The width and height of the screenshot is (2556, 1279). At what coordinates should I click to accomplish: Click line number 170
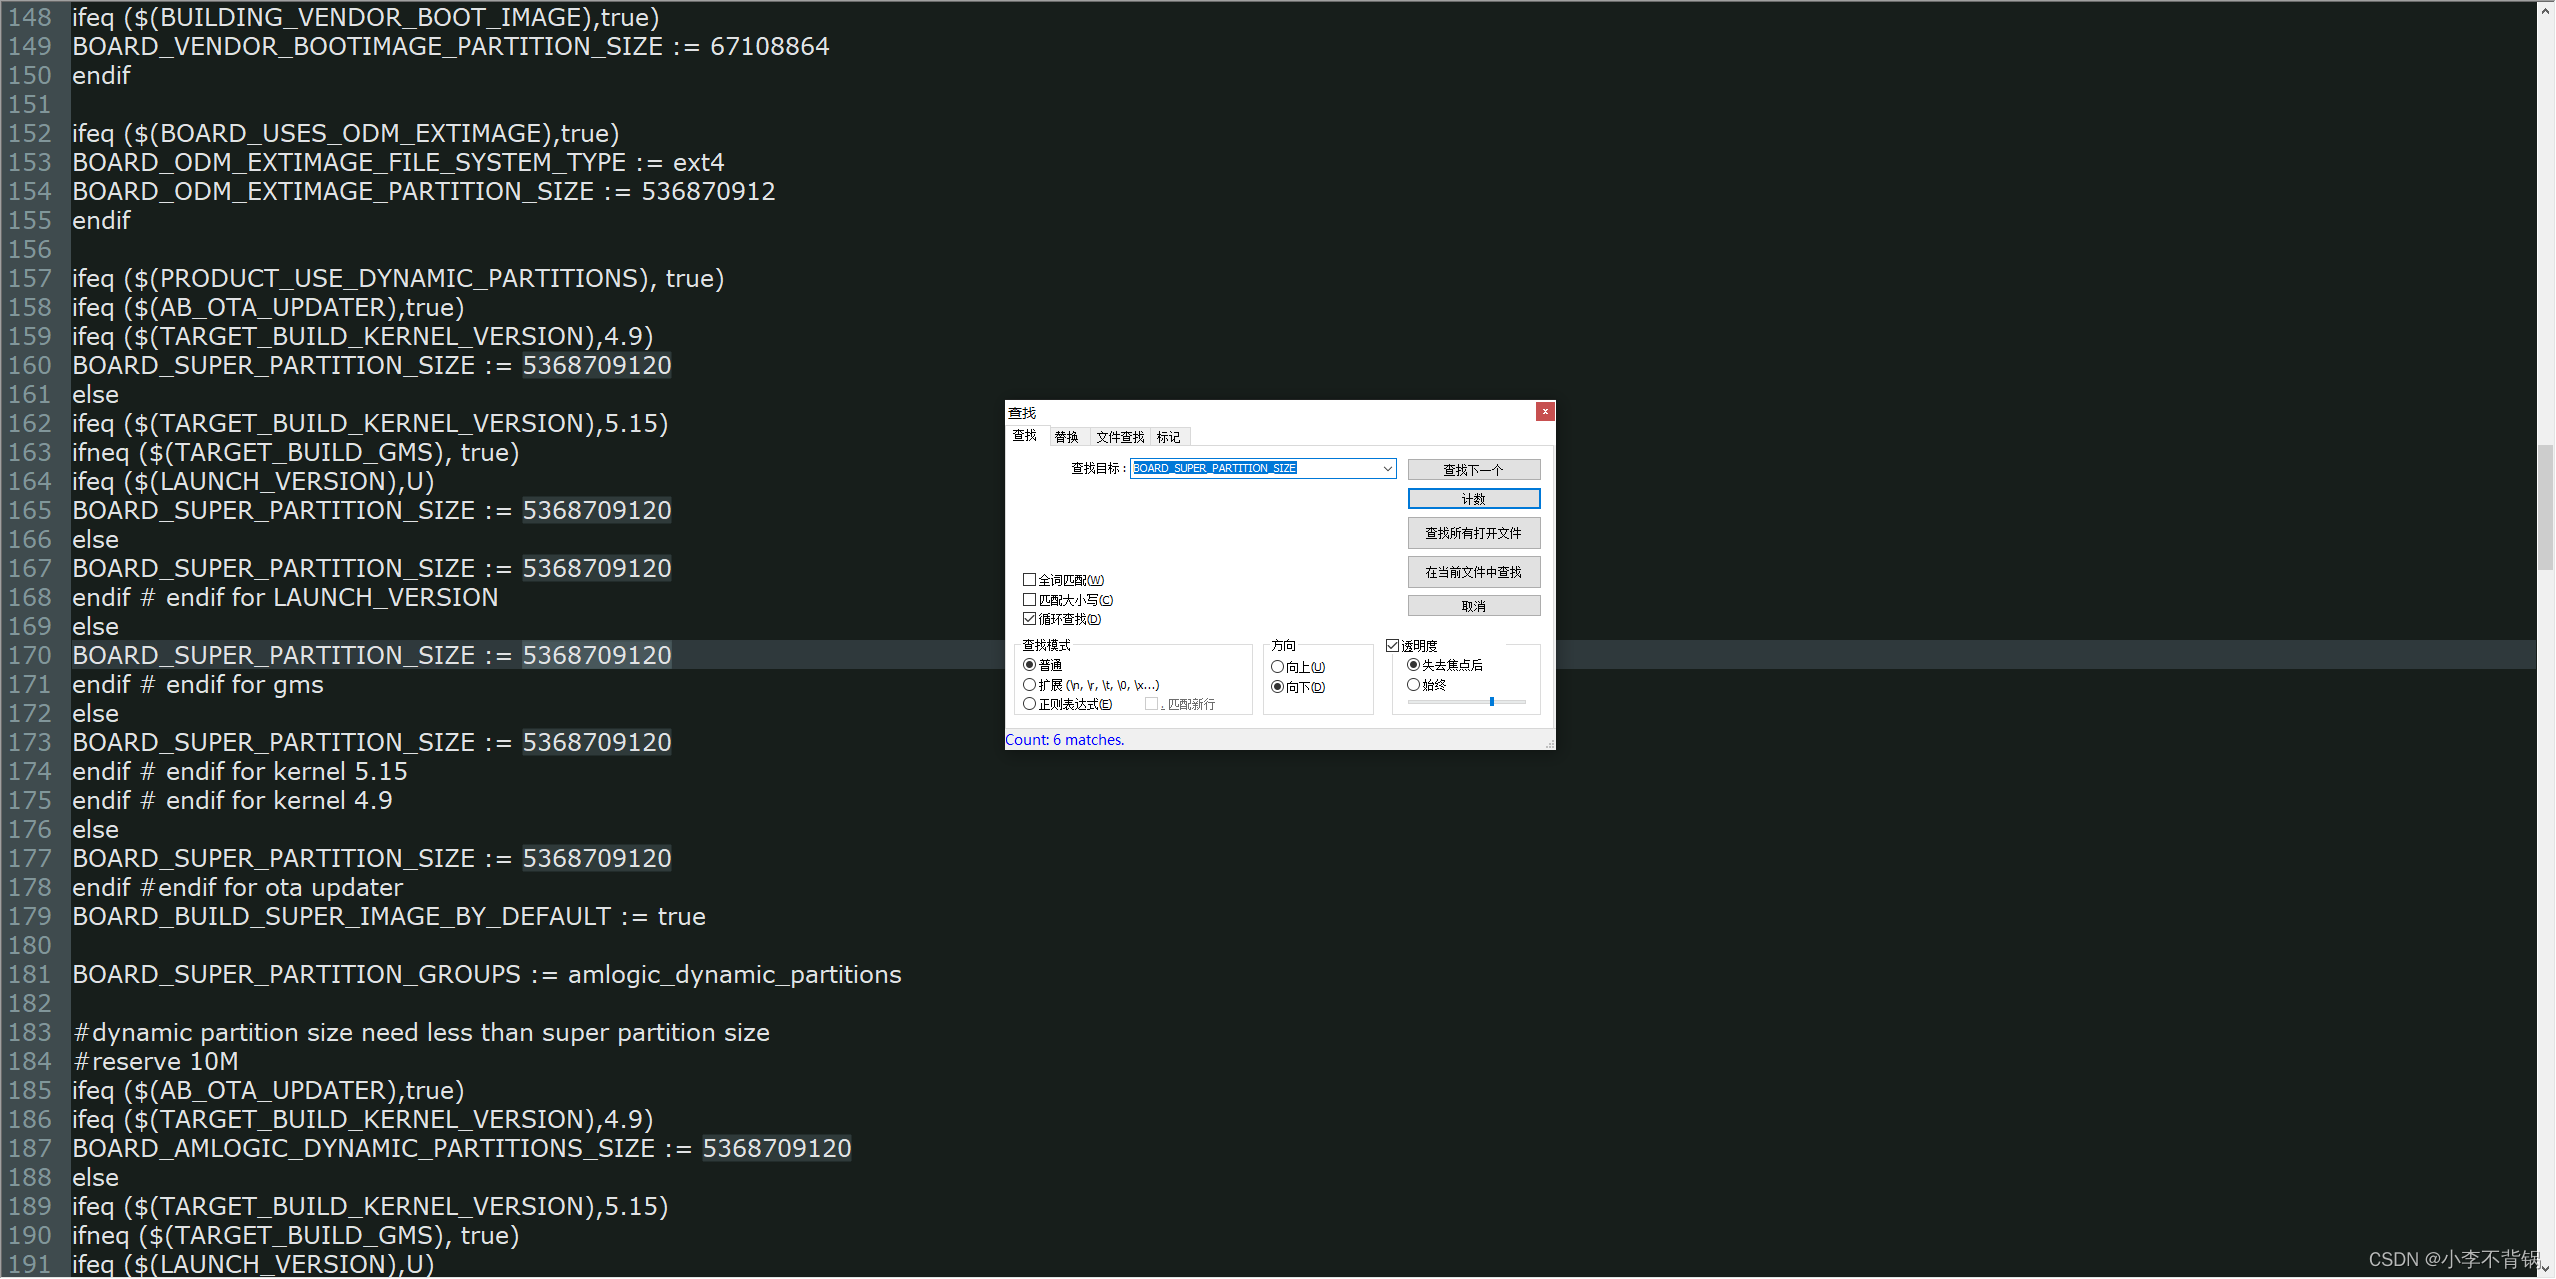click(x=30, y=656)
